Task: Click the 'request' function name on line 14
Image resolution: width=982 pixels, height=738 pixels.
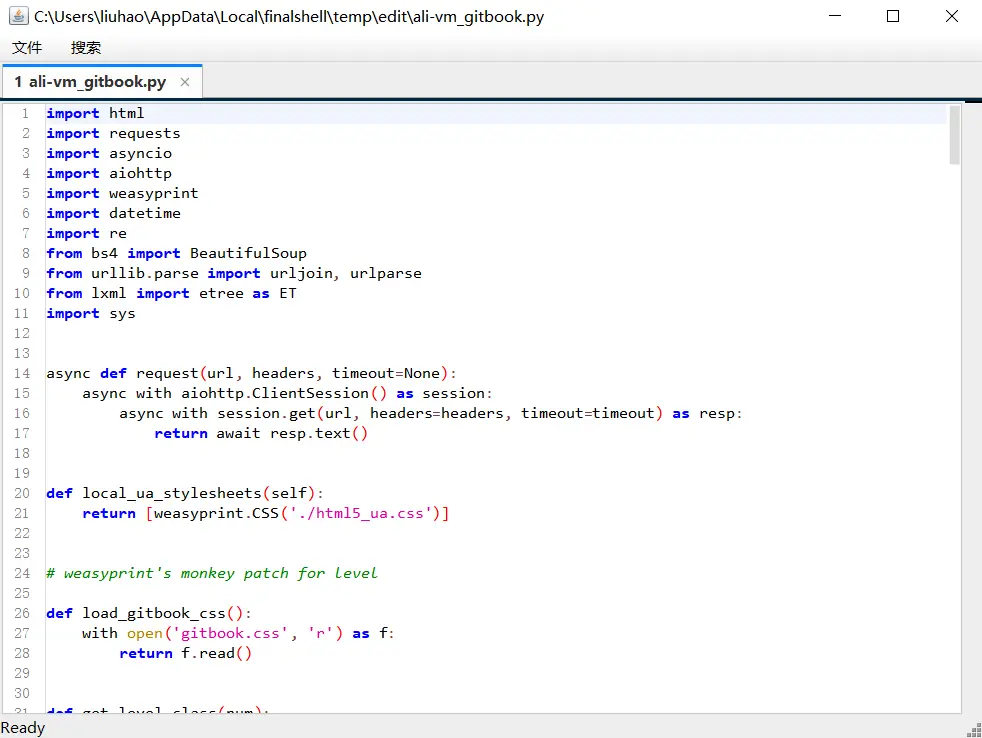Action: click(167, 374)
